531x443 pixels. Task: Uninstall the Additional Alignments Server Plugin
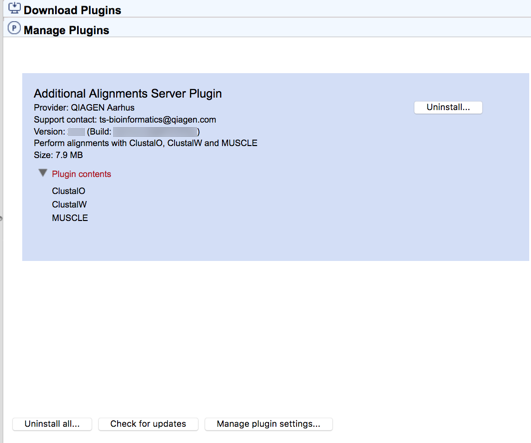click(448, 107)
